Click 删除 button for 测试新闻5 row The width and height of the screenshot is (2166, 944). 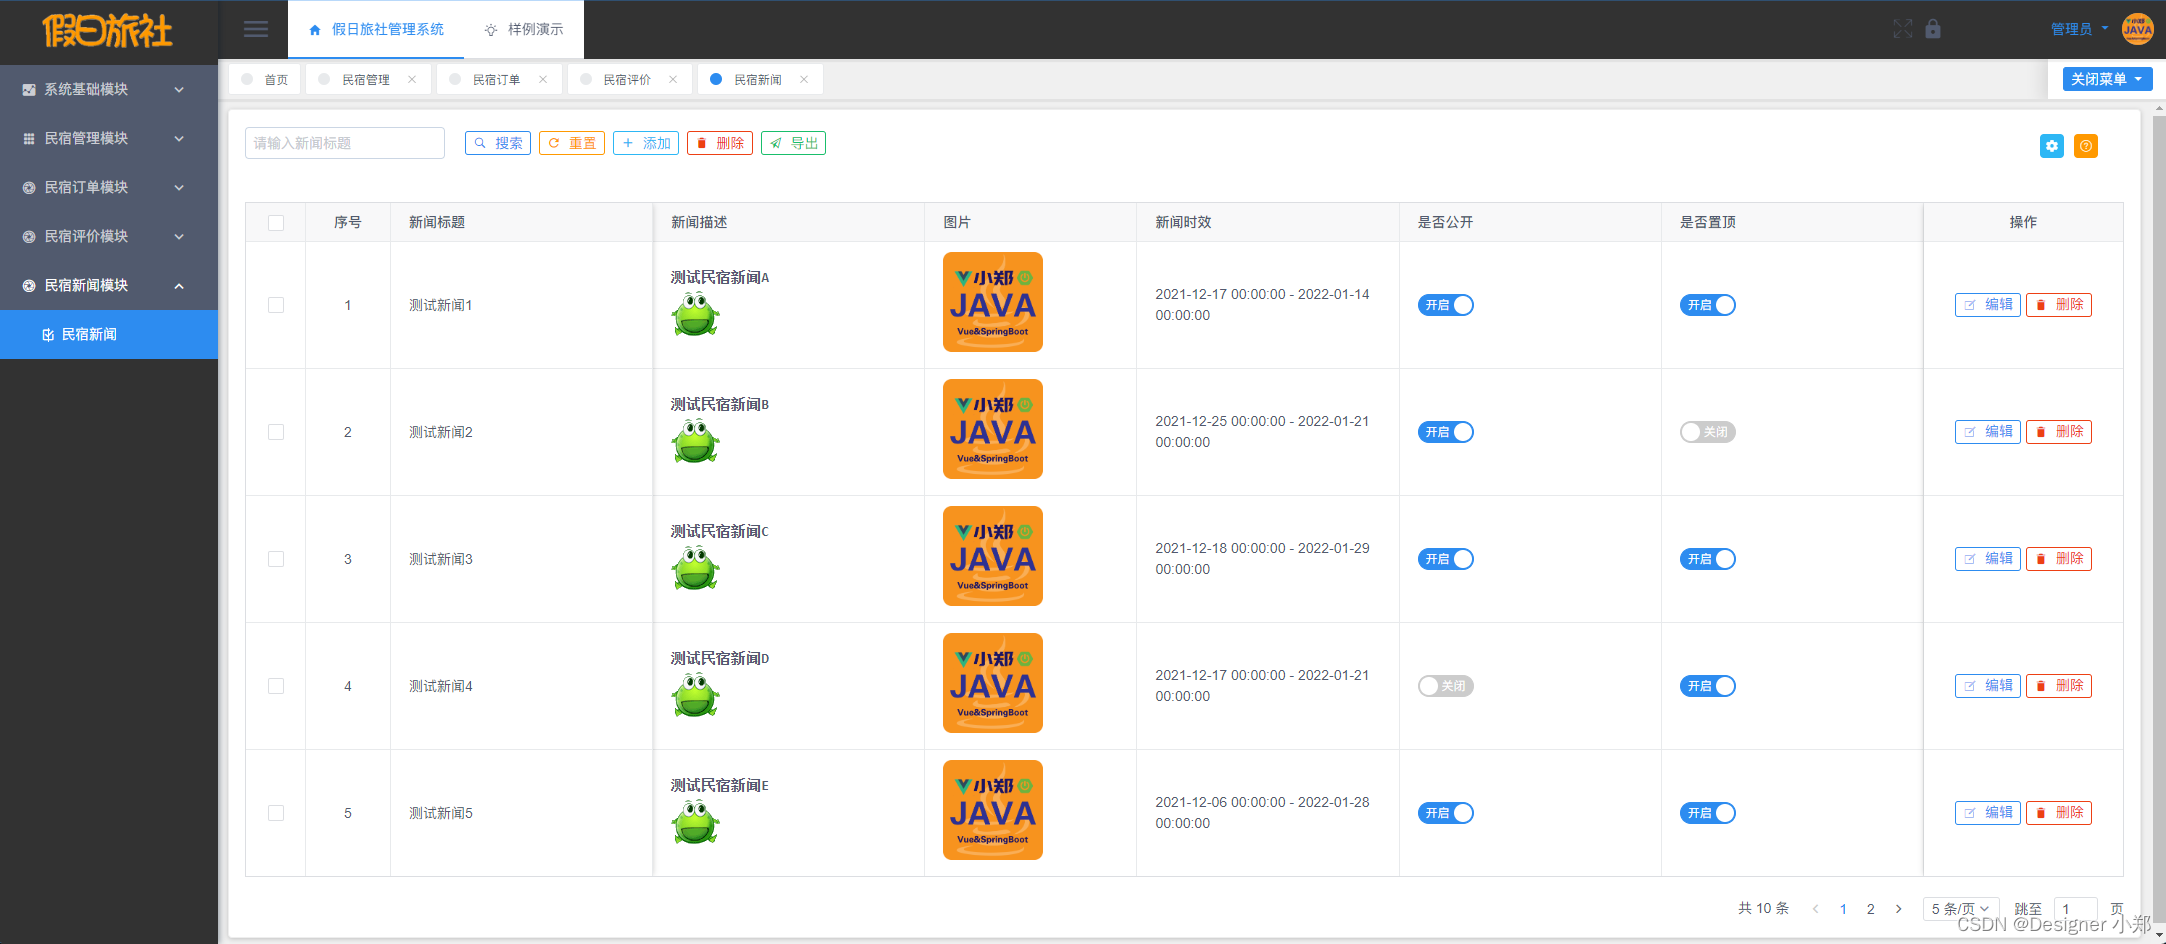coord(2059,813)
